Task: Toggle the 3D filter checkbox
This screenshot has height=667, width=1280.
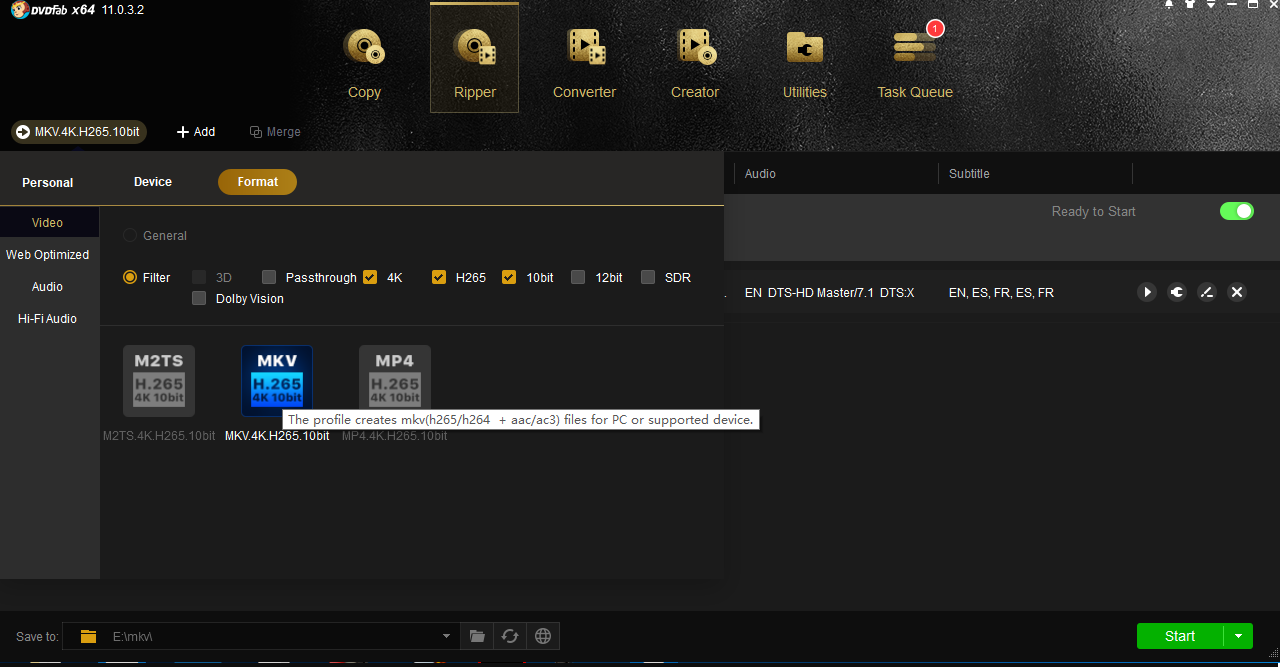Action: pyautogui.click(x=199, y=278)
